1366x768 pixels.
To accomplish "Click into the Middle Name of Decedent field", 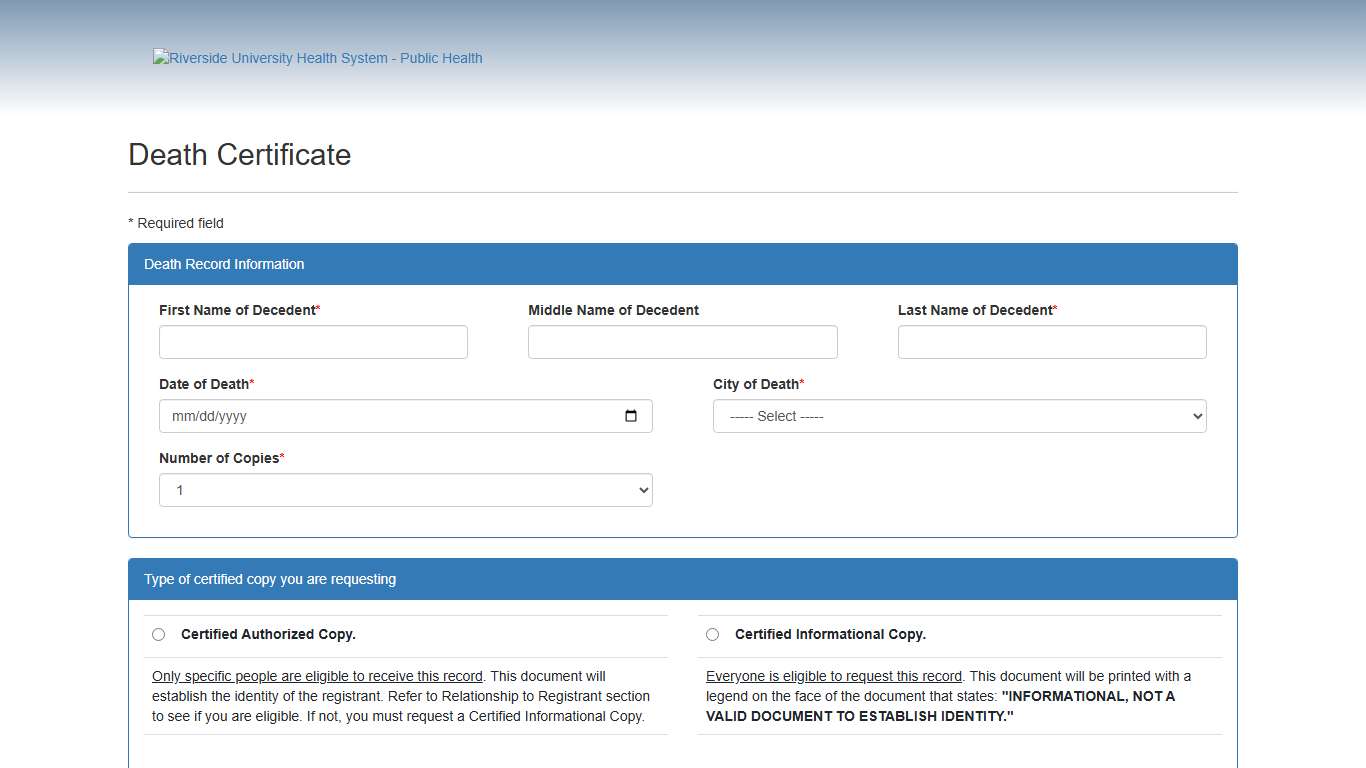I will 682,342.
